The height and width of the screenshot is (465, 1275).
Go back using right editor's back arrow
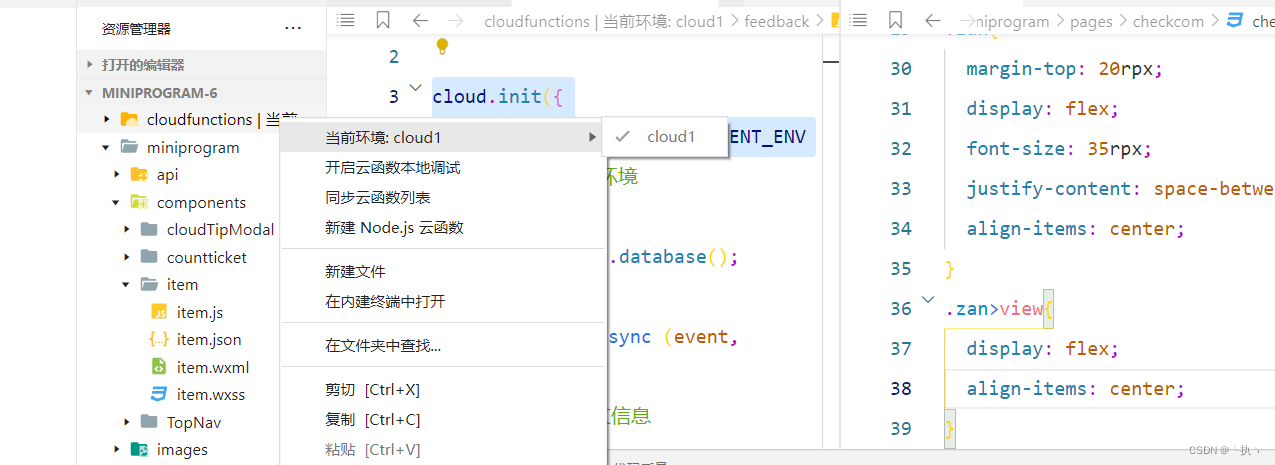click(x=932, y=20)
